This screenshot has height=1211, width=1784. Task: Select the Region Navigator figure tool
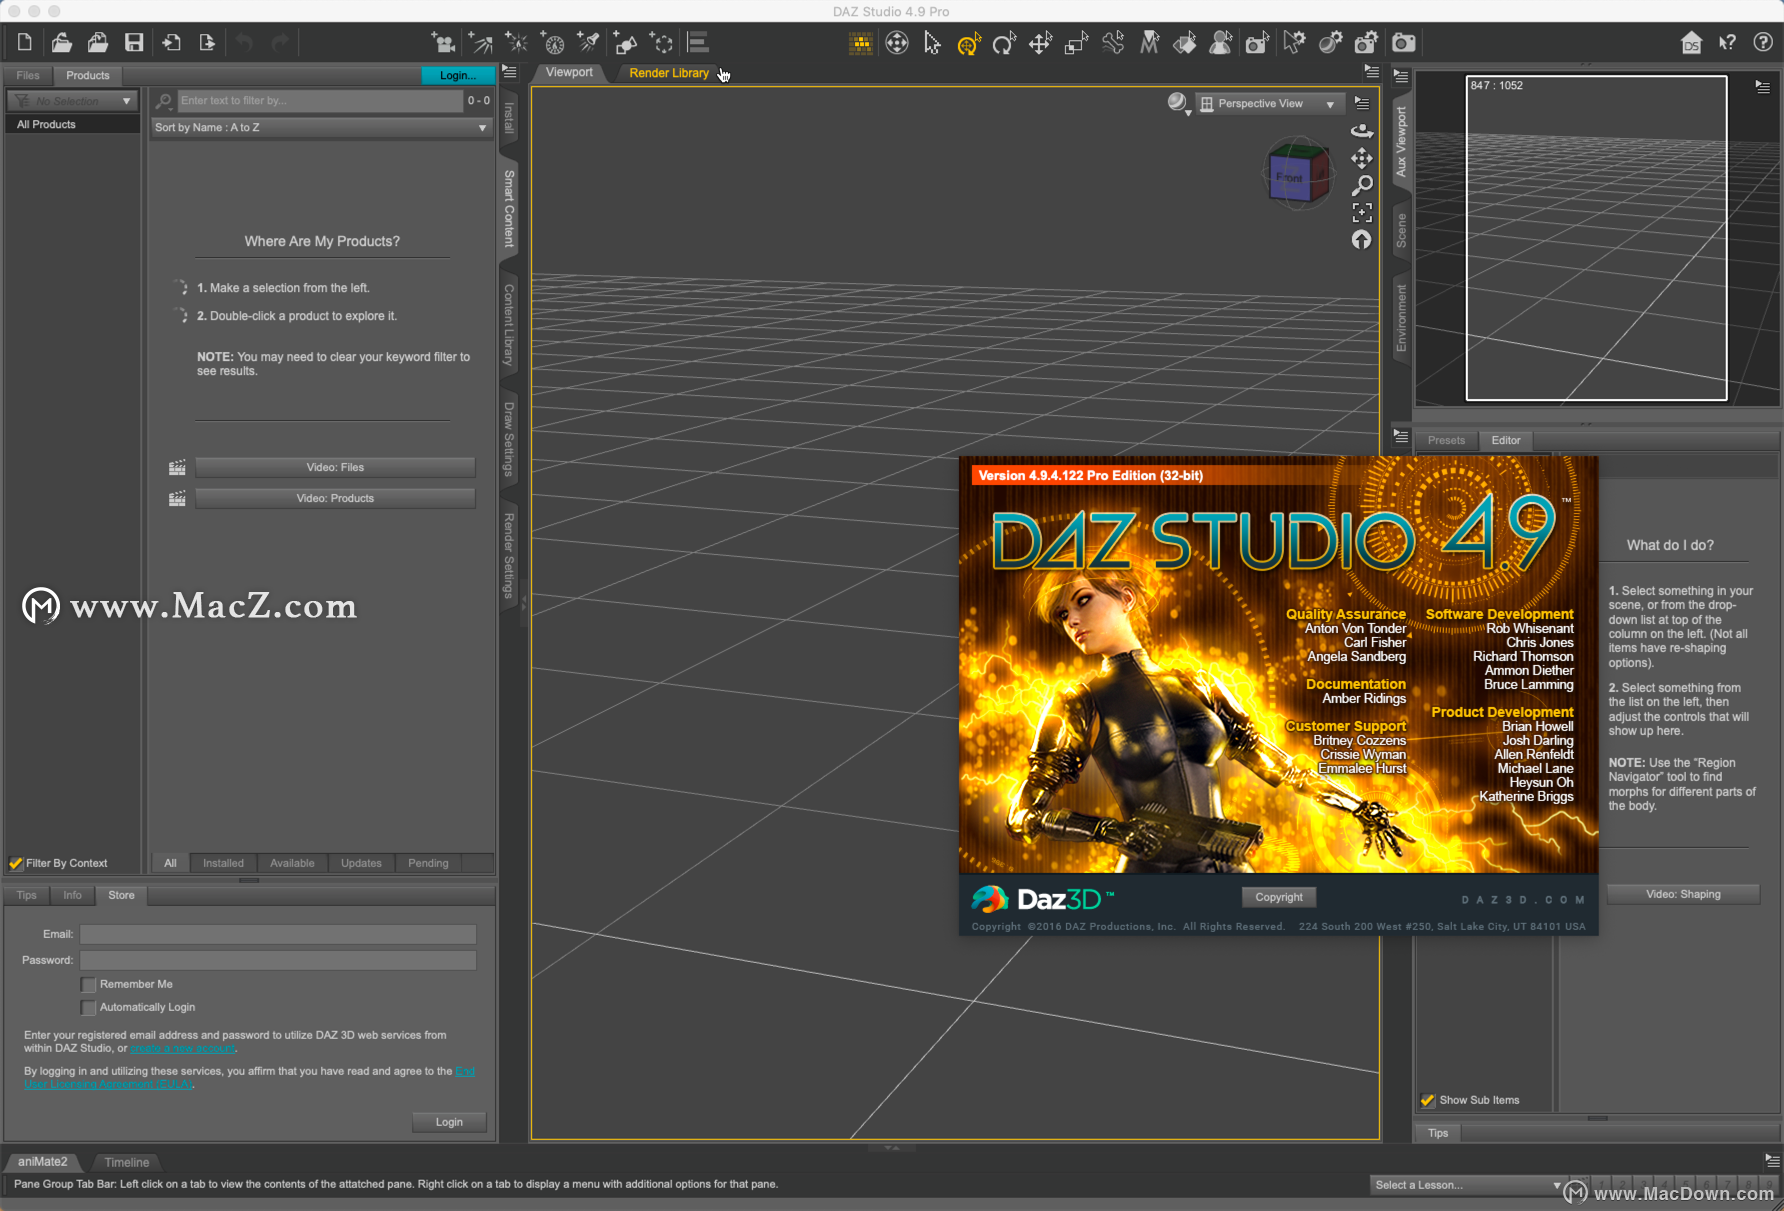click(x=1221, y=42)
